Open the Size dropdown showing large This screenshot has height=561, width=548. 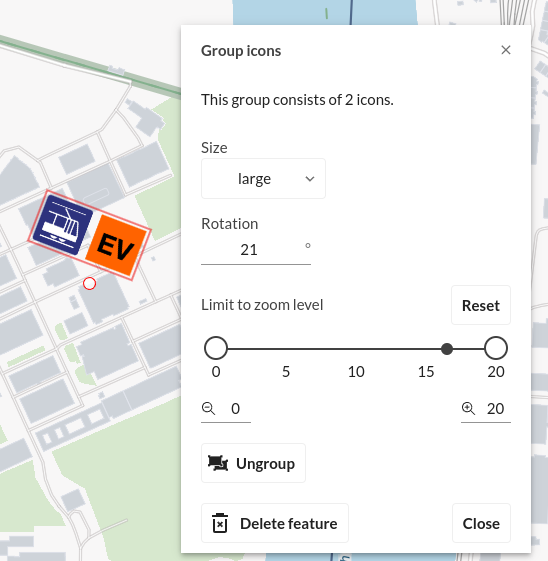263,179
